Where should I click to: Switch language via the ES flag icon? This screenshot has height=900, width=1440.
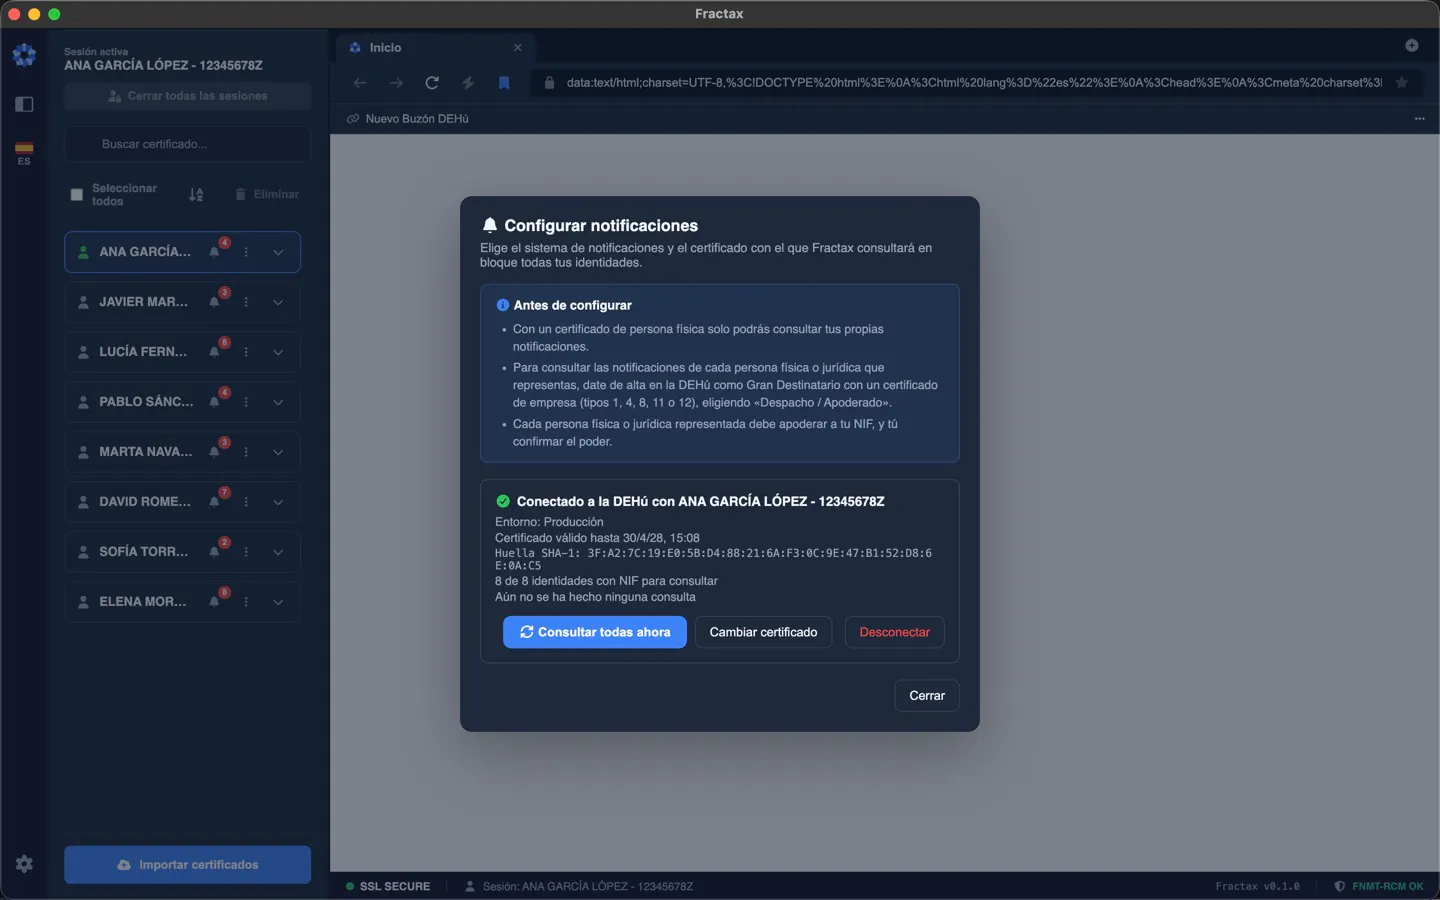pyautogui.click(x=24, y=153)
